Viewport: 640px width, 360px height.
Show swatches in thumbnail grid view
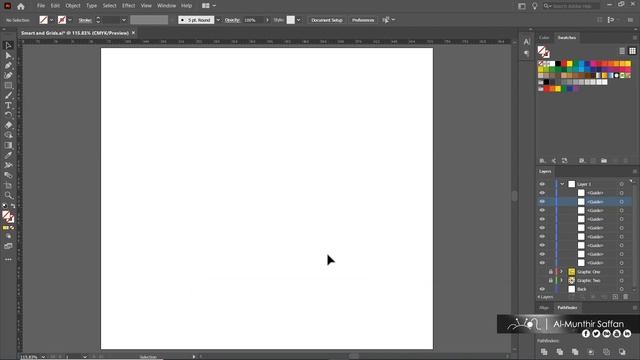632,51
